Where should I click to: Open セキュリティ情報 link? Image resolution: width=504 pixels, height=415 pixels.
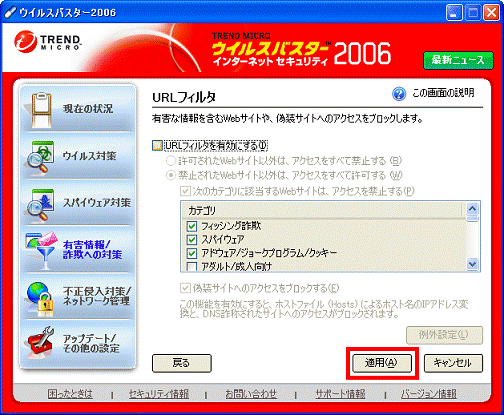[159, 394]
